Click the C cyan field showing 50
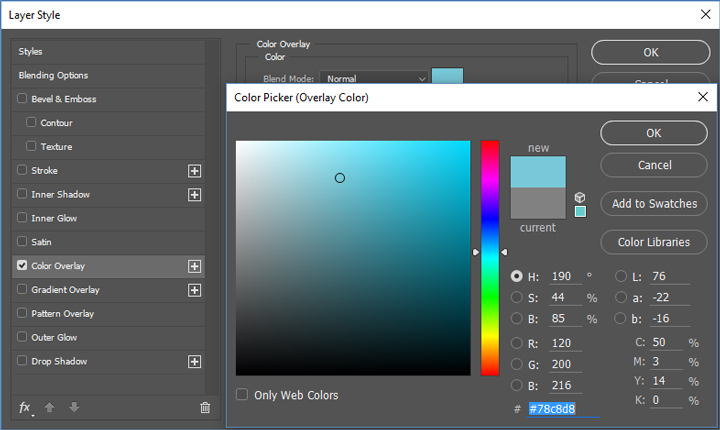This screenshot has width=720, height=430. point(667,343)
